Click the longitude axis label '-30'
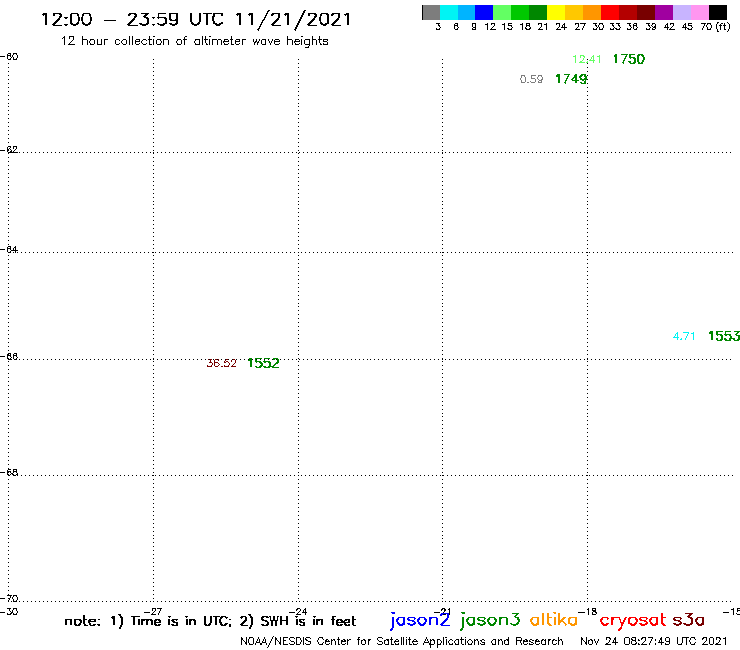 (x=9, y=611)
